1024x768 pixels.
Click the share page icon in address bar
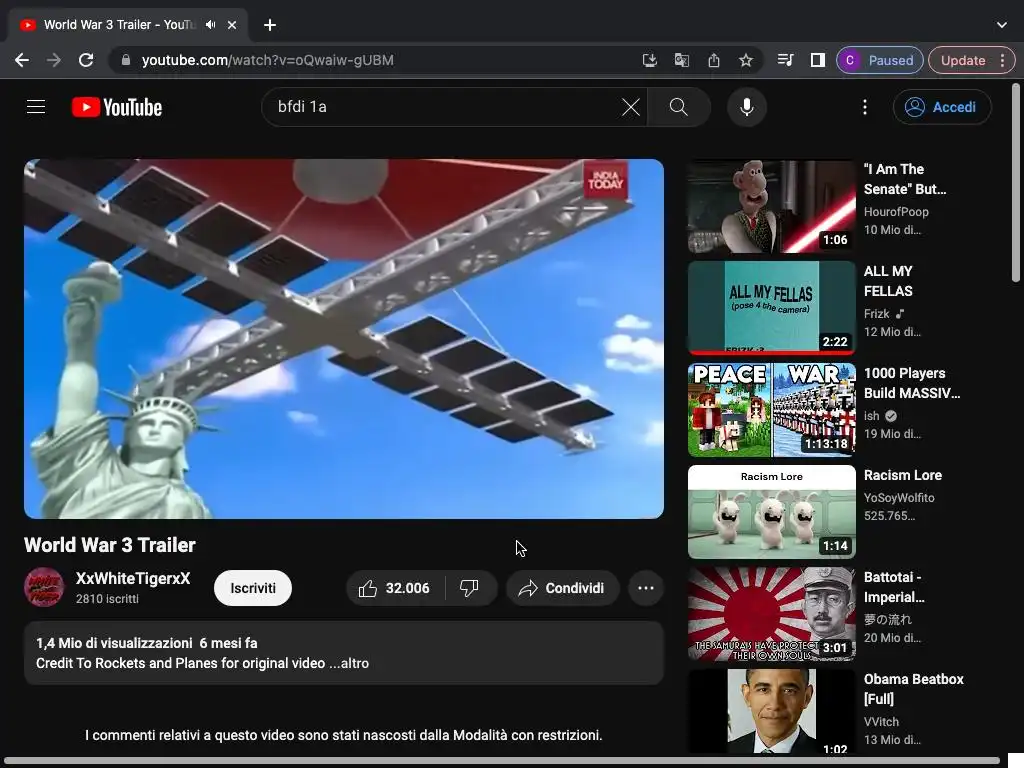(714, 60)
